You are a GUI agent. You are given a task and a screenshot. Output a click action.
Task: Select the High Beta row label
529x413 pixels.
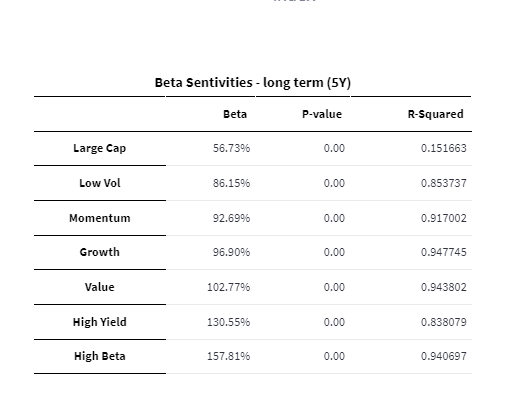pos(100,356)
